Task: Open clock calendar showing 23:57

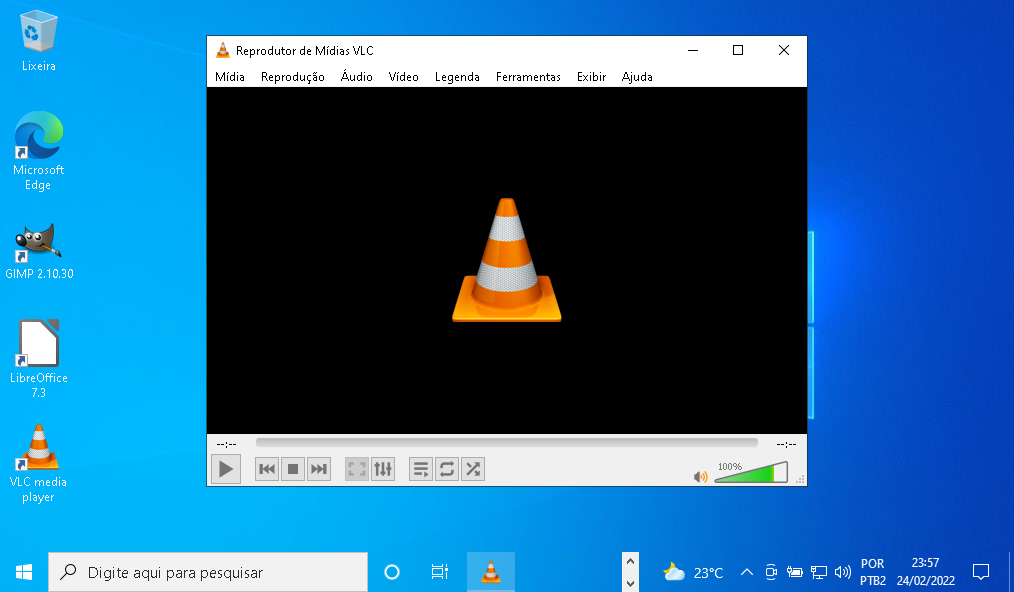Action: click(x=925, y=572)
